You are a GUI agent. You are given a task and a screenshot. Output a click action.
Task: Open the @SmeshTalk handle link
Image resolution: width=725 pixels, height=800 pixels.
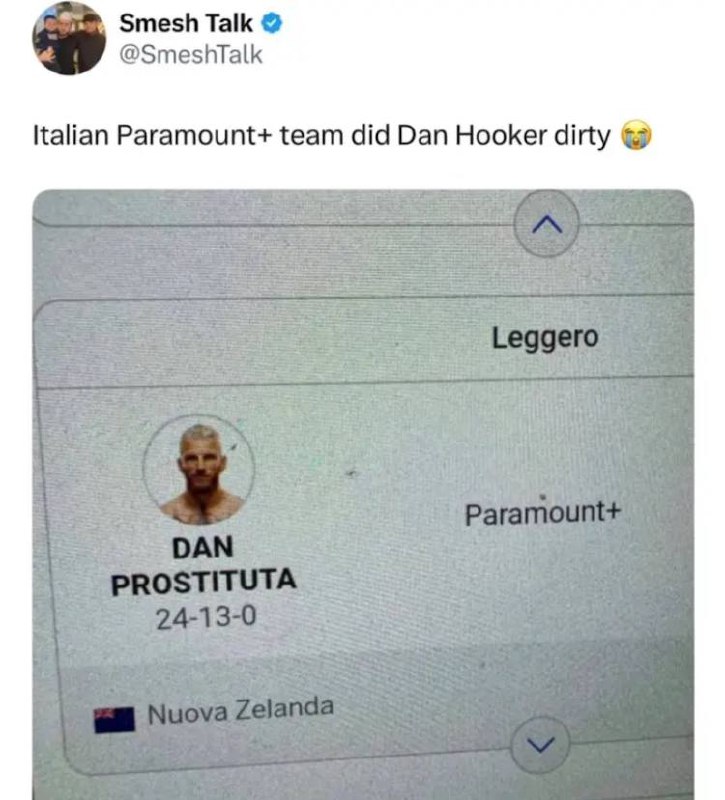tap(191, 55)
